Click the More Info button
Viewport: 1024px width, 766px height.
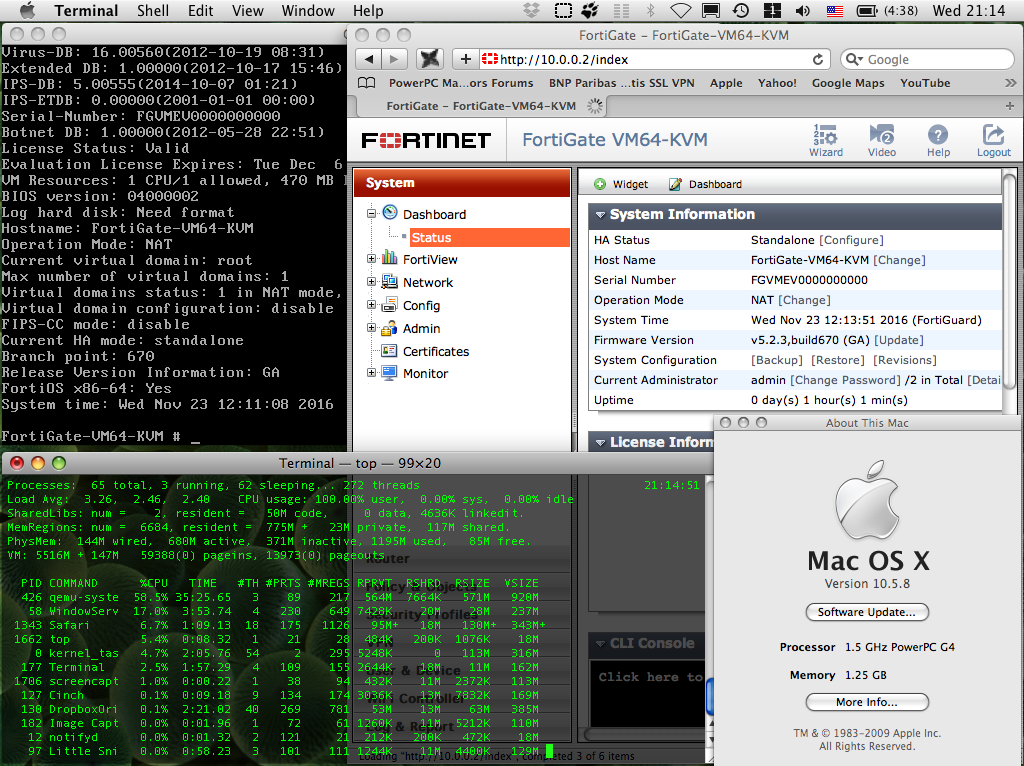pyautogui.click(x=867, y=702)
